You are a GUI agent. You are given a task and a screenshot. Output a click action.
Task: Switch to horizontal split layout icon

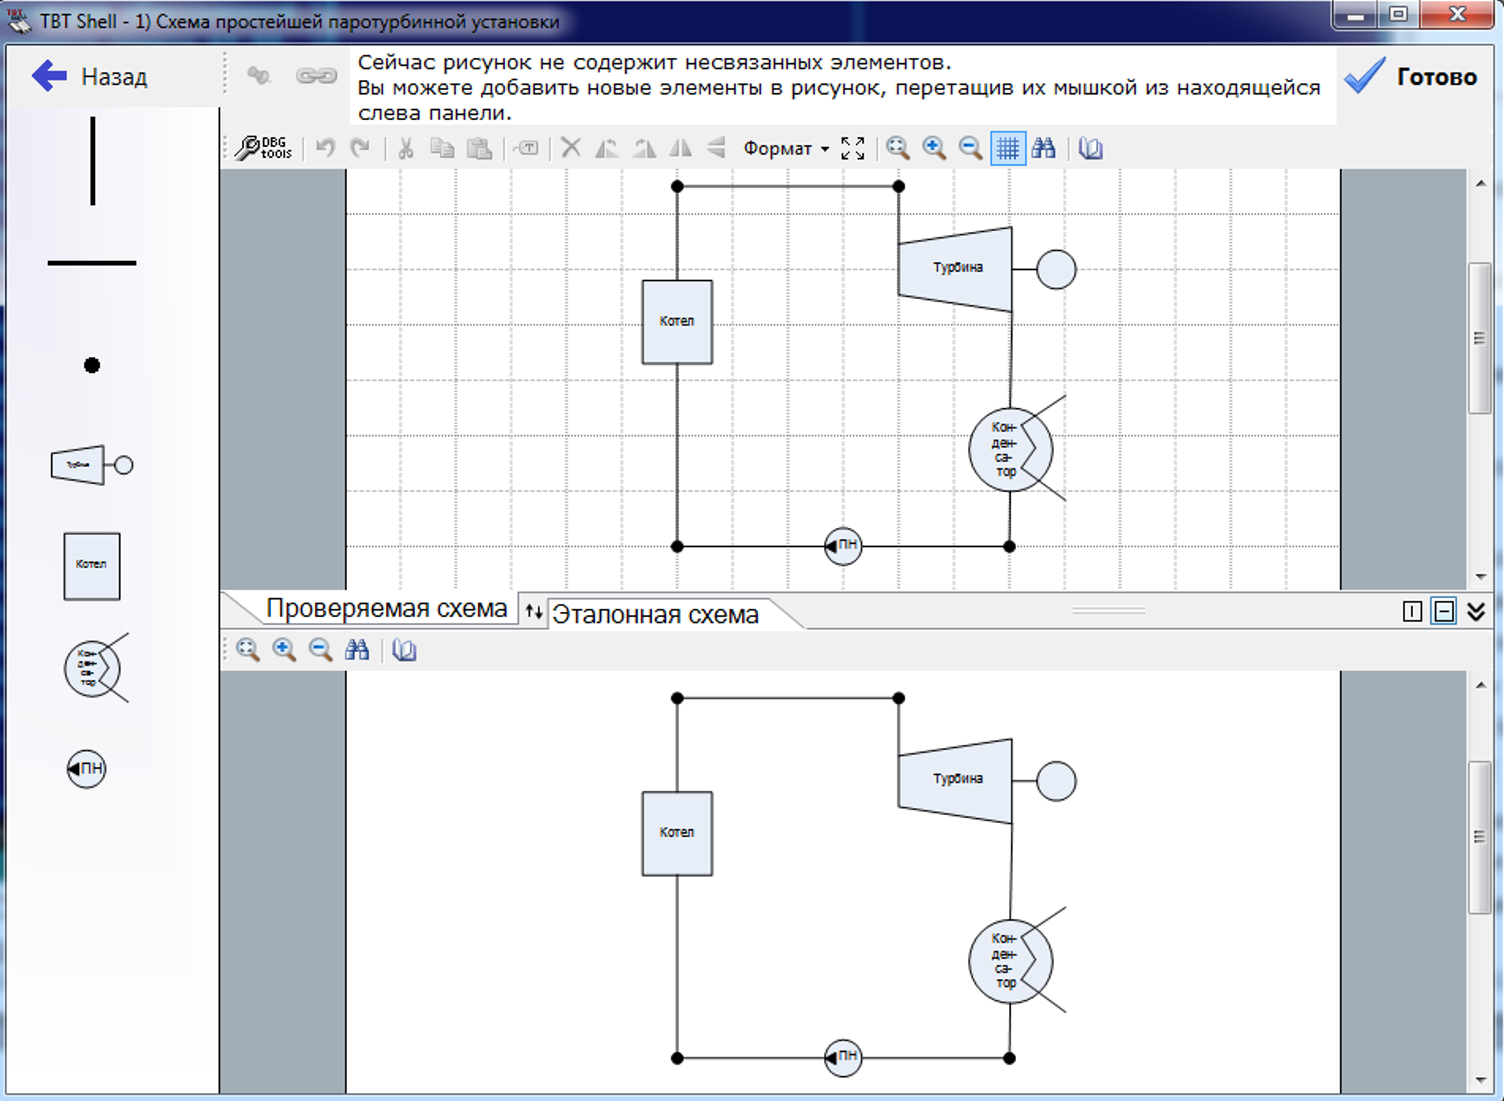click(1444, 611)
